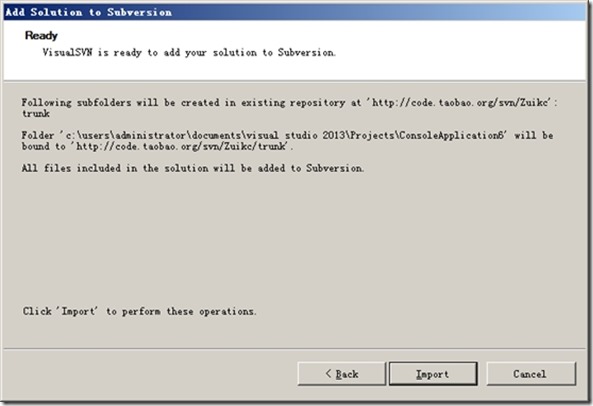
Task: Click the 'VisualSVN is ready' description sentence
Action: (189, 52)
